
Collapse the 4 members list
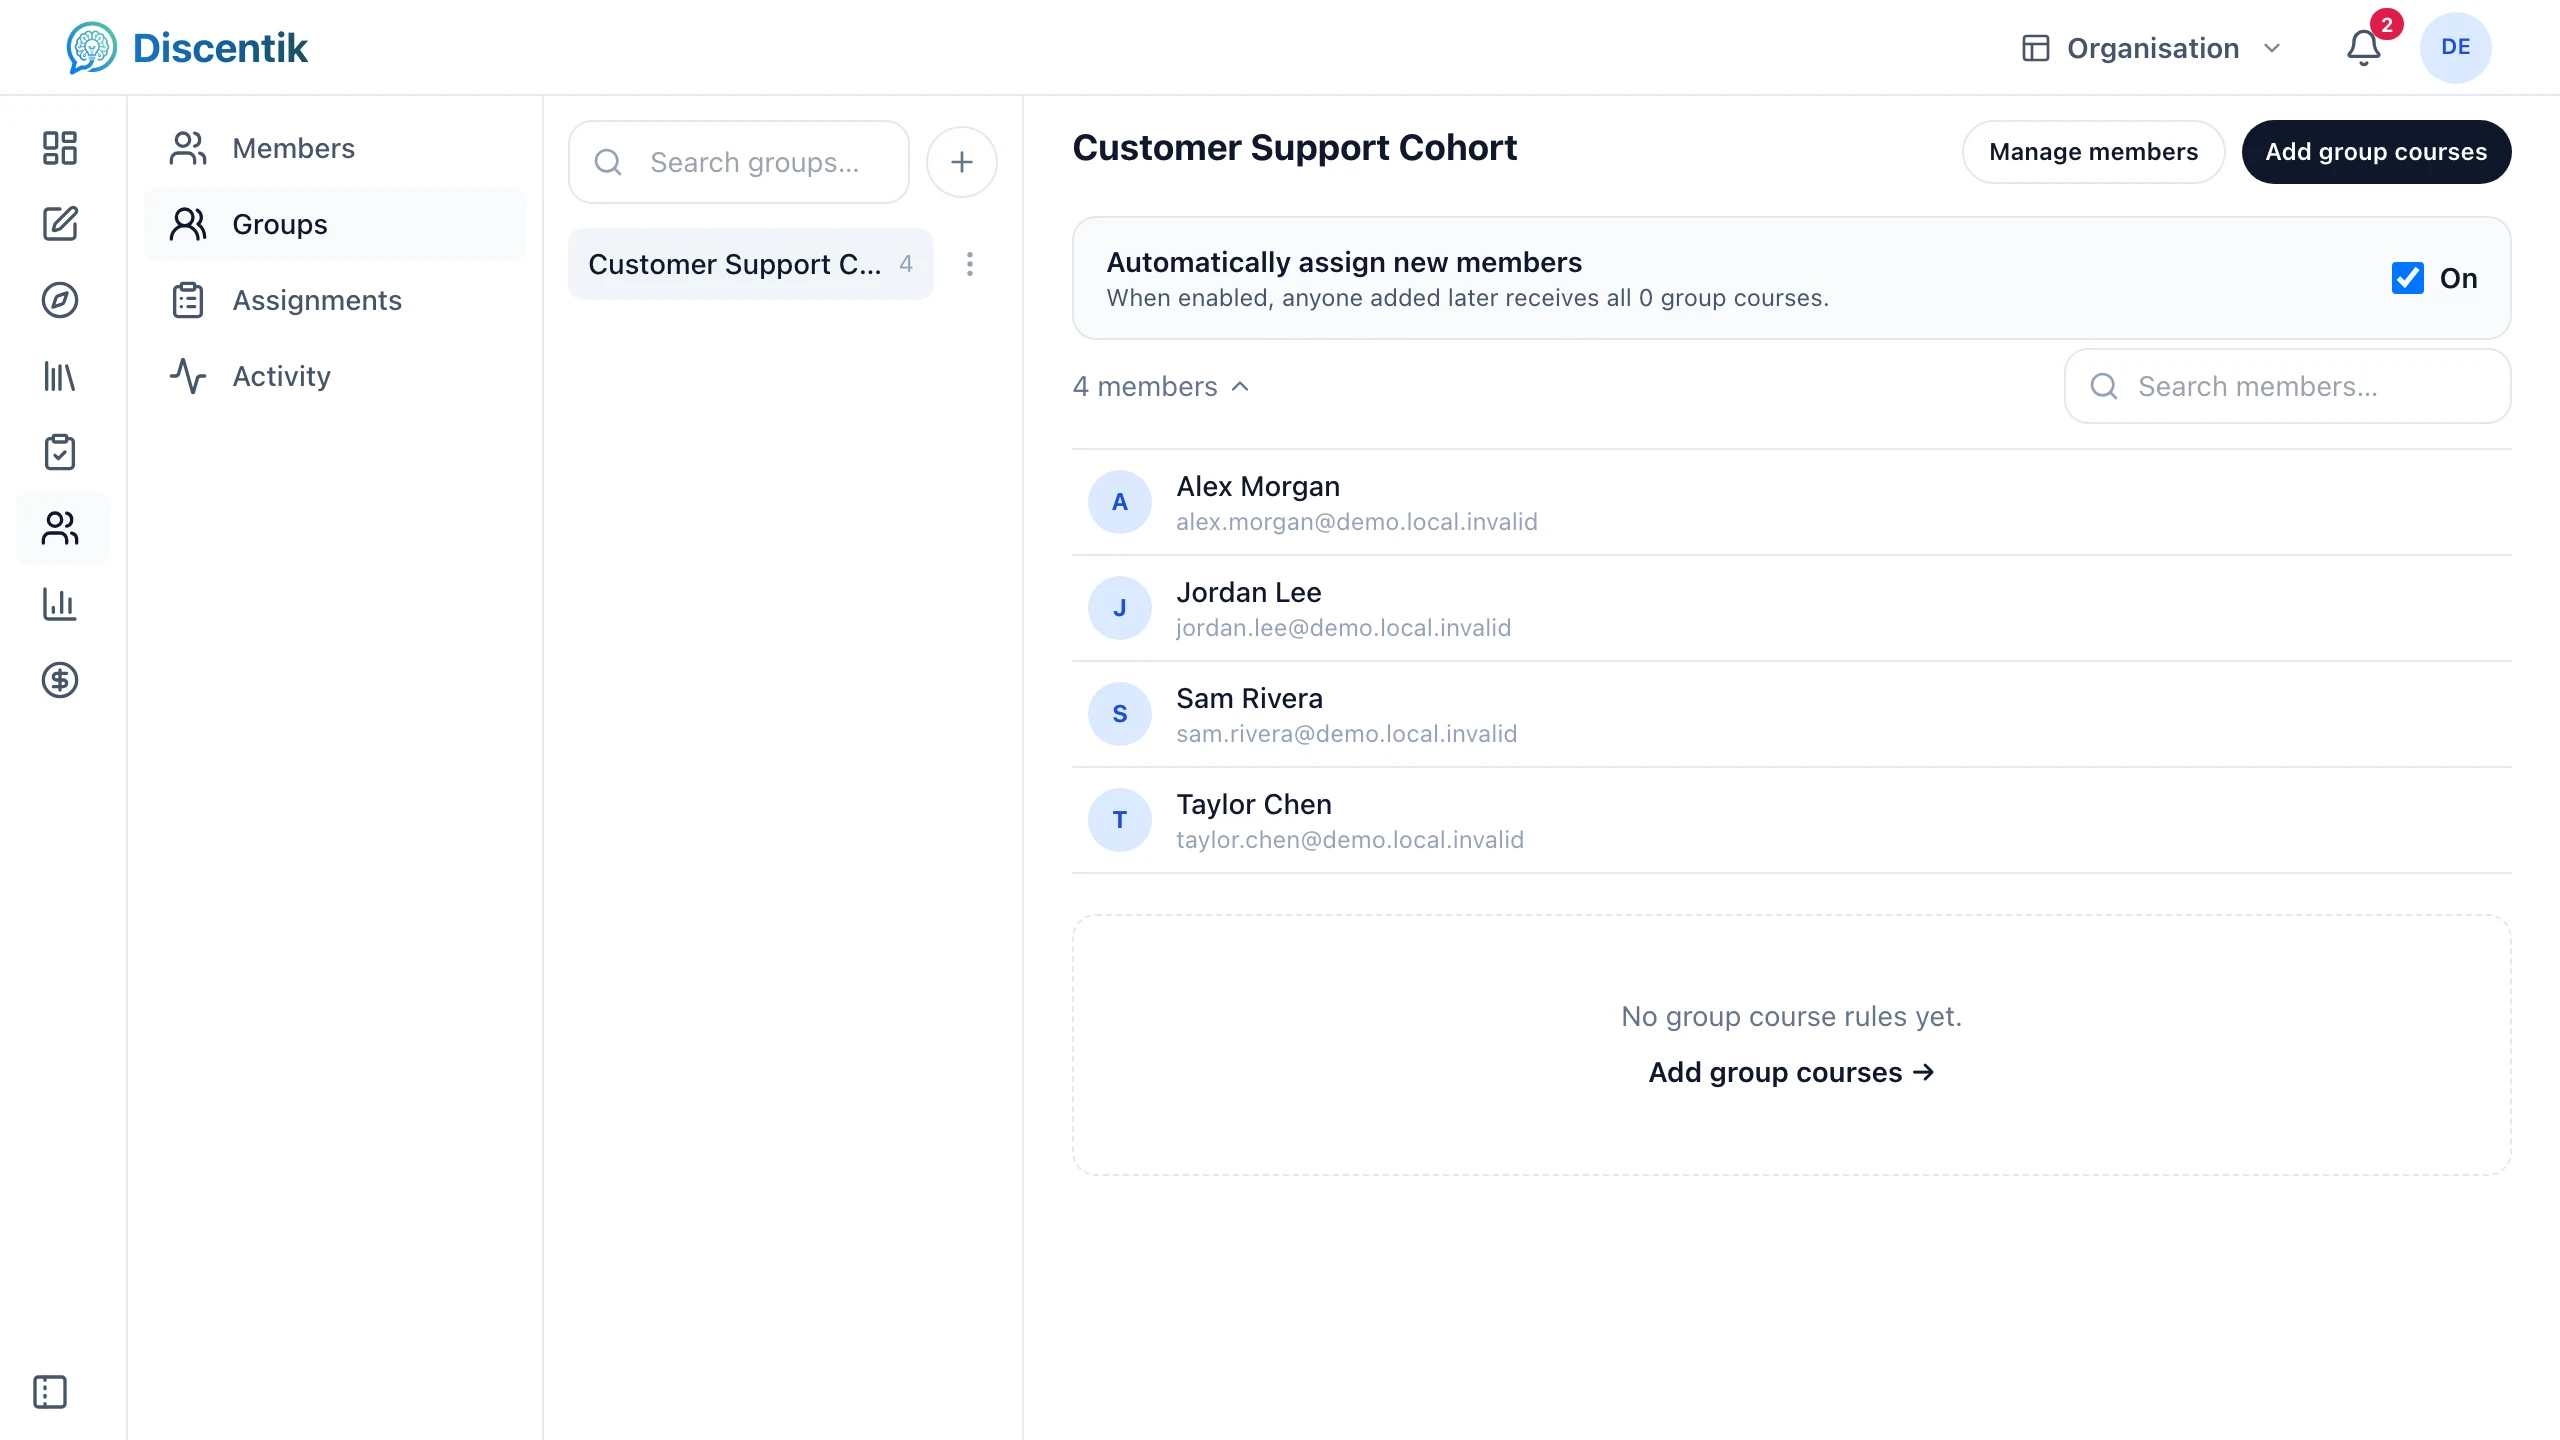(x=1161, y=386)
